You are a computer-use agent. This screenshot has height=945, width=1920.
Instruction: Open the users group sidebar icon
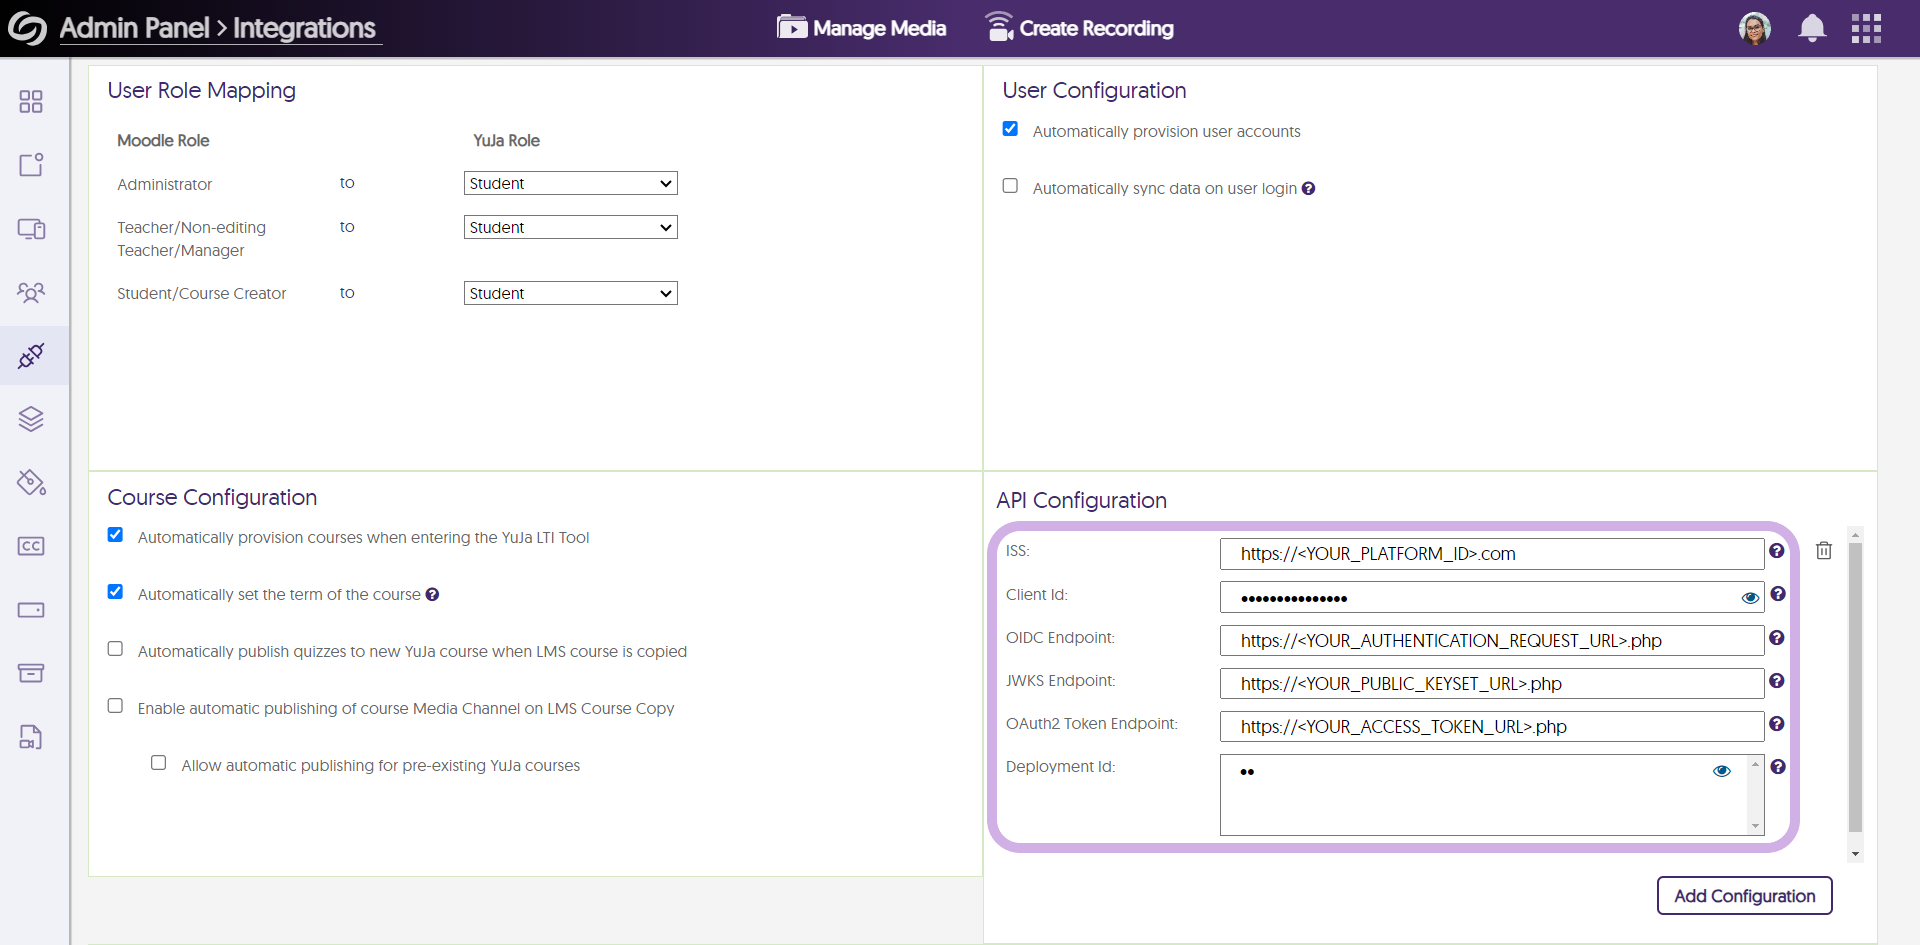[x=31, y=292]
